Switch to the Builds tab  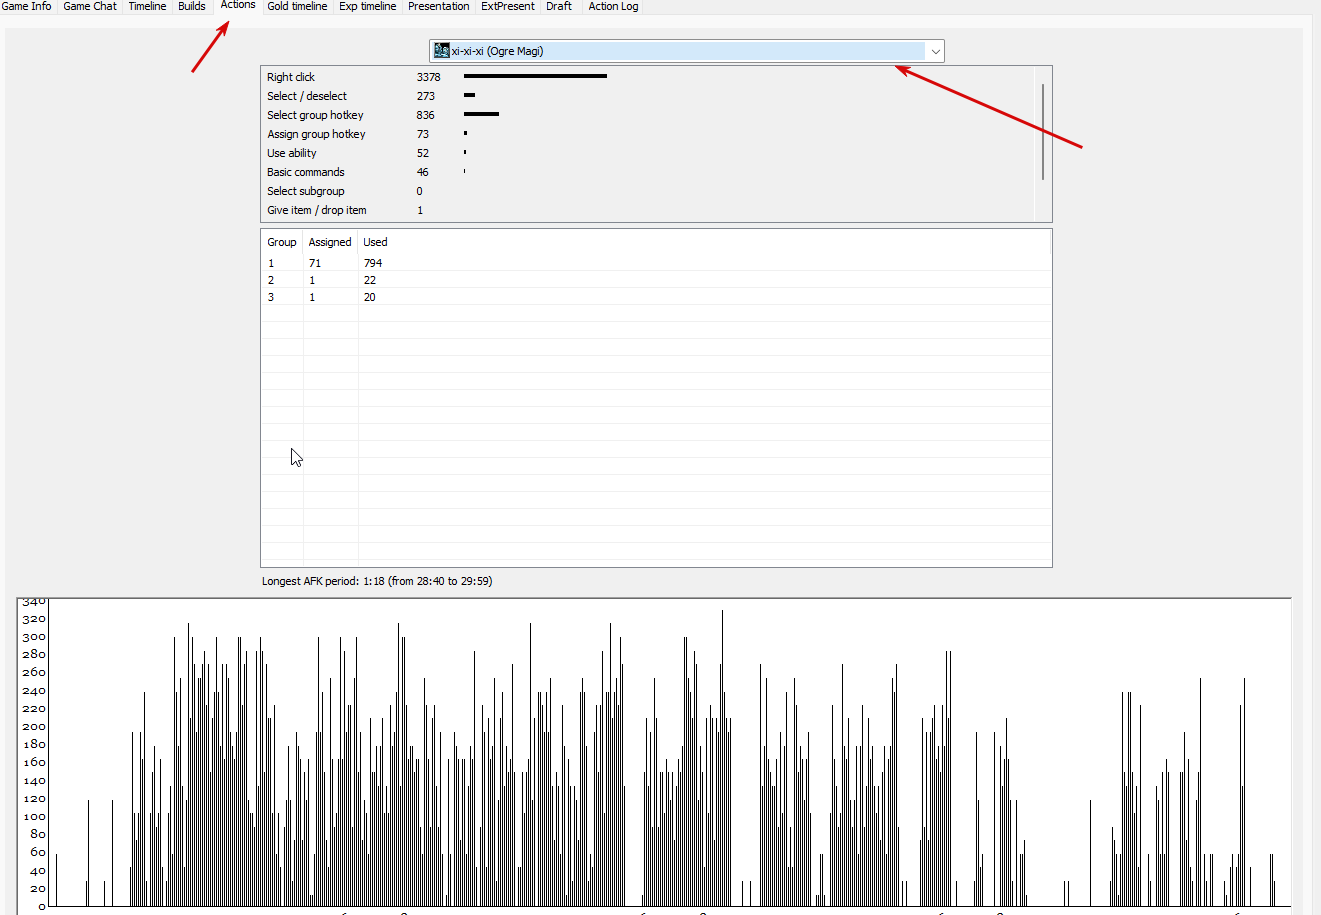point(192,6)
